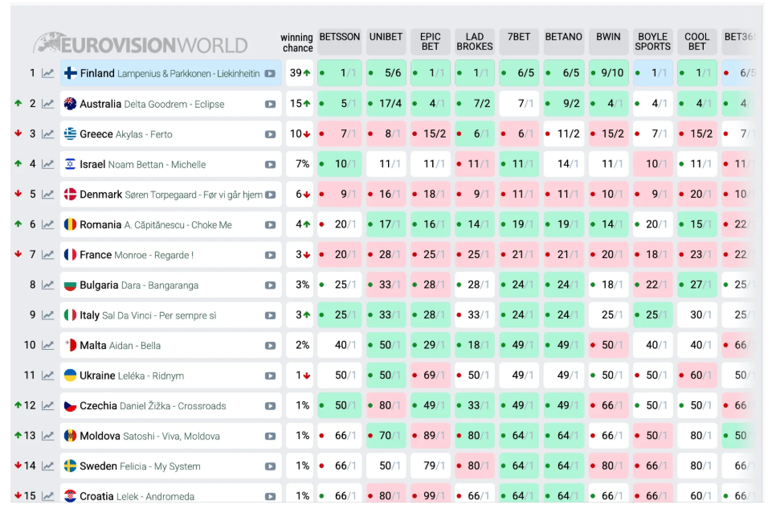Play the video for Australia's Eclipse
The image size is (780, 513).
(270, 104)
